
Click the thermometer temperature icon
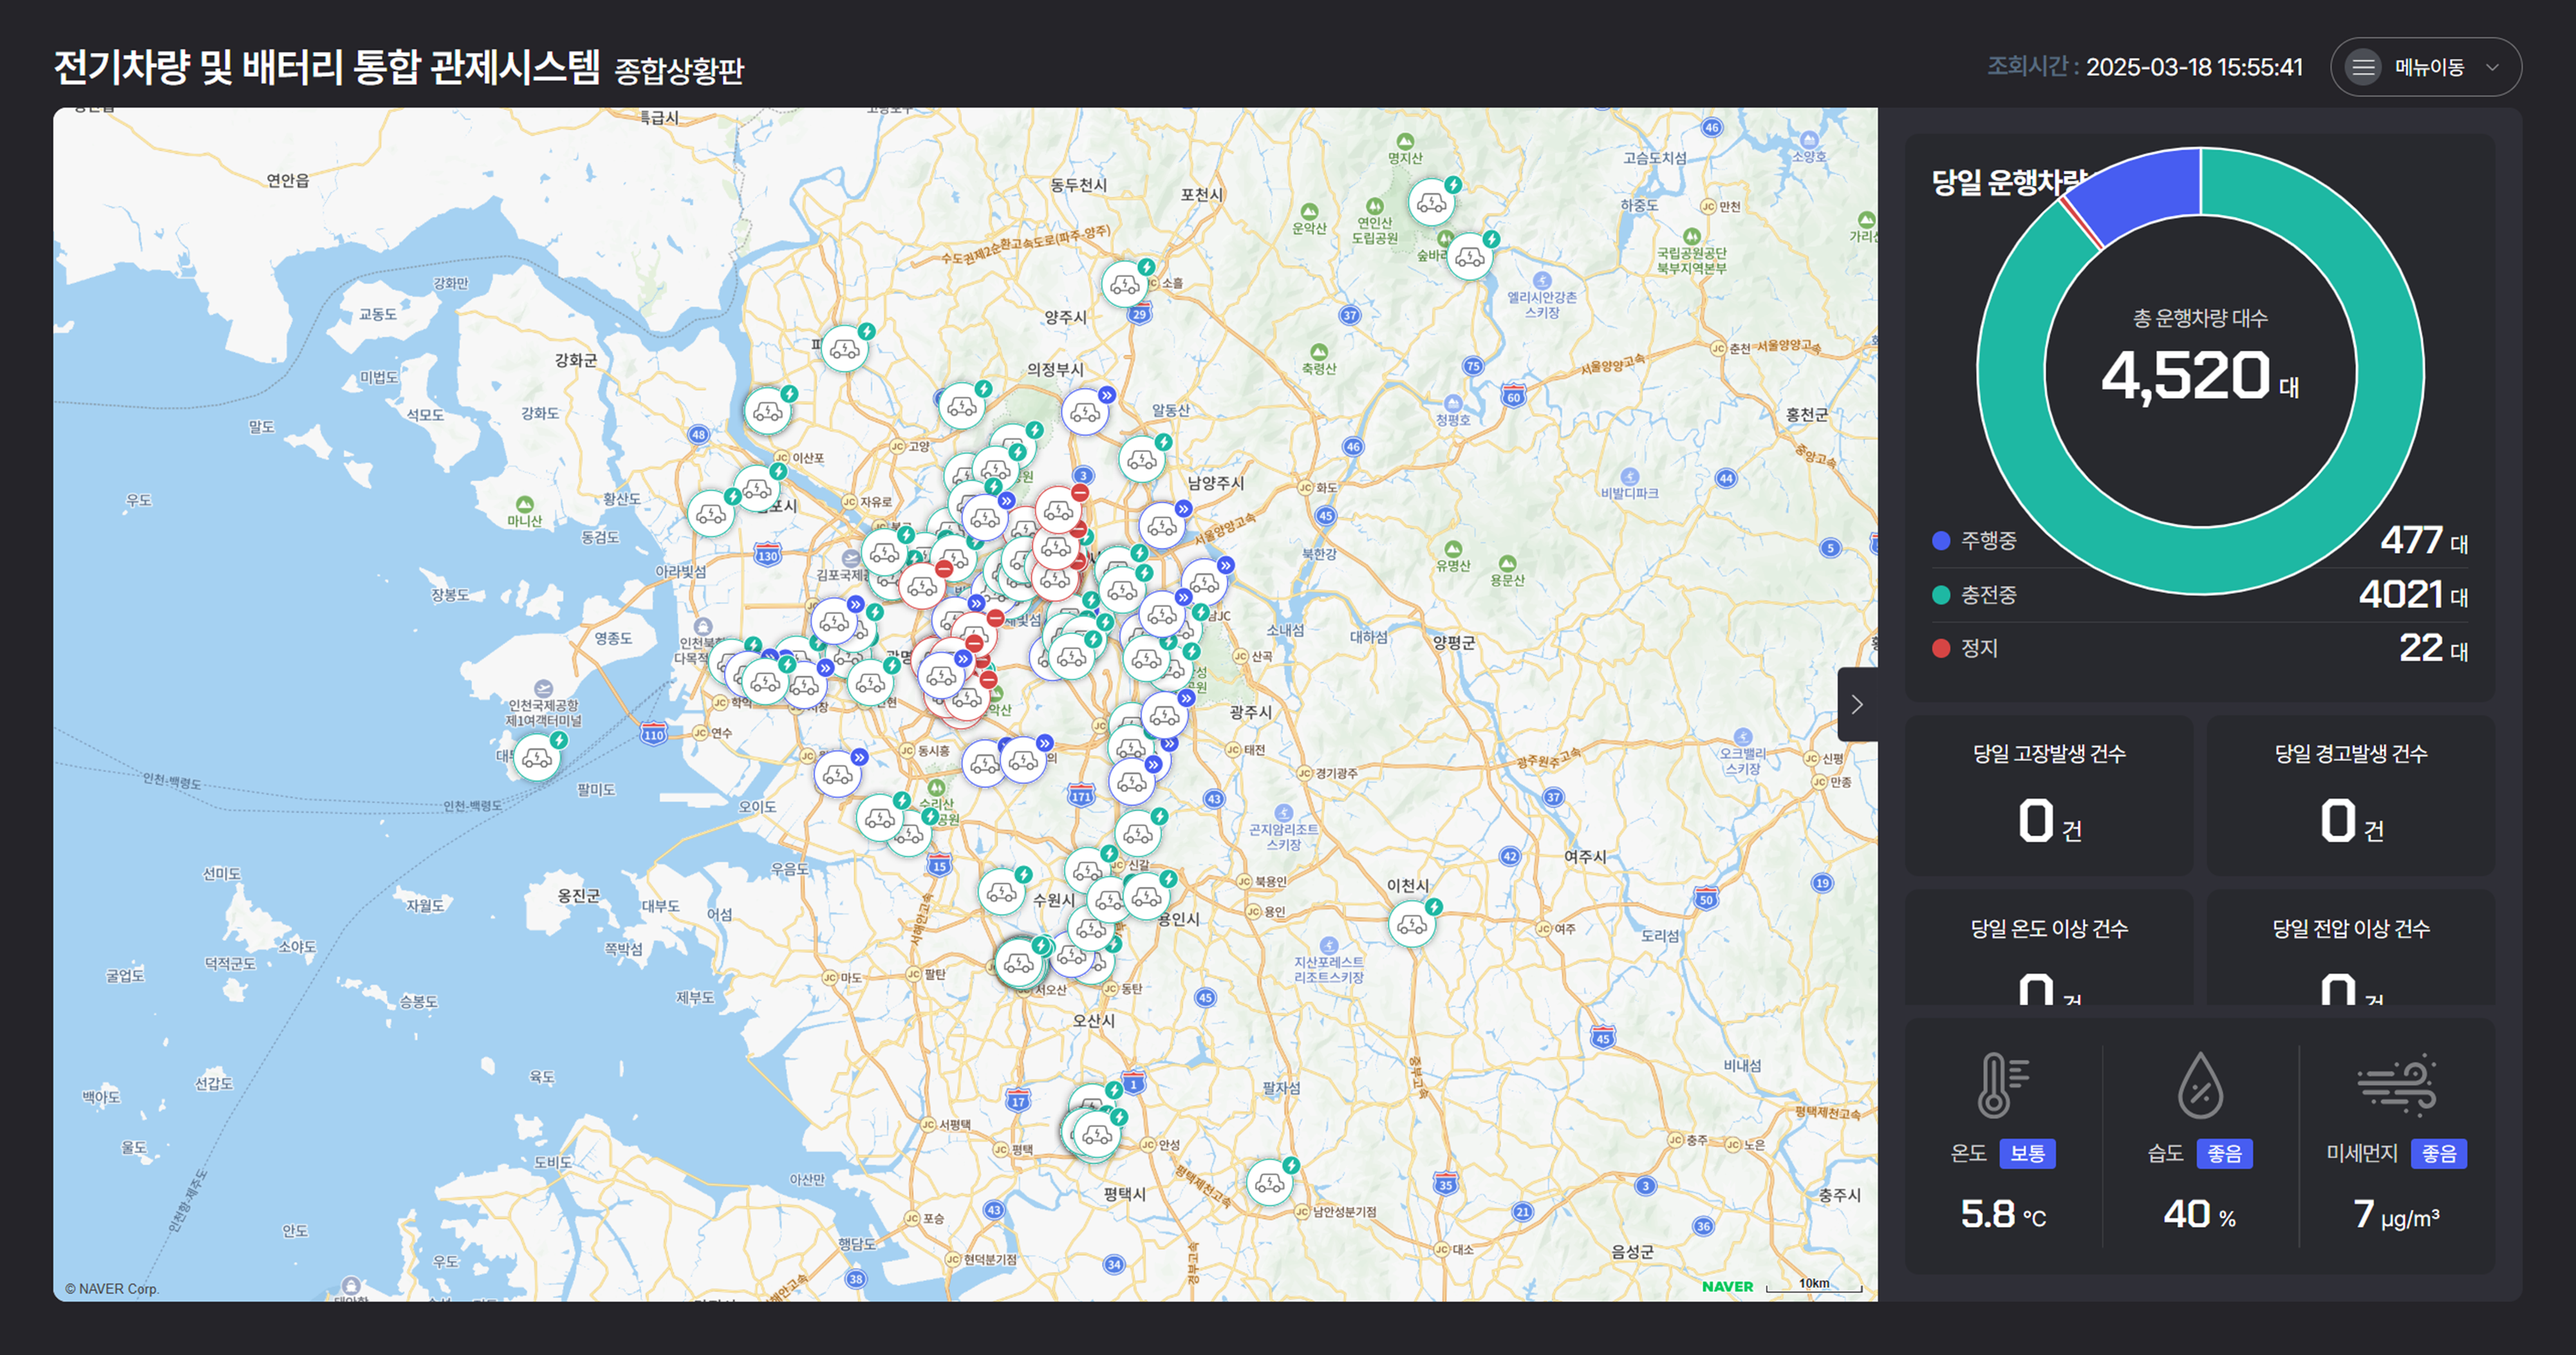click(x=2002, y=1085)
